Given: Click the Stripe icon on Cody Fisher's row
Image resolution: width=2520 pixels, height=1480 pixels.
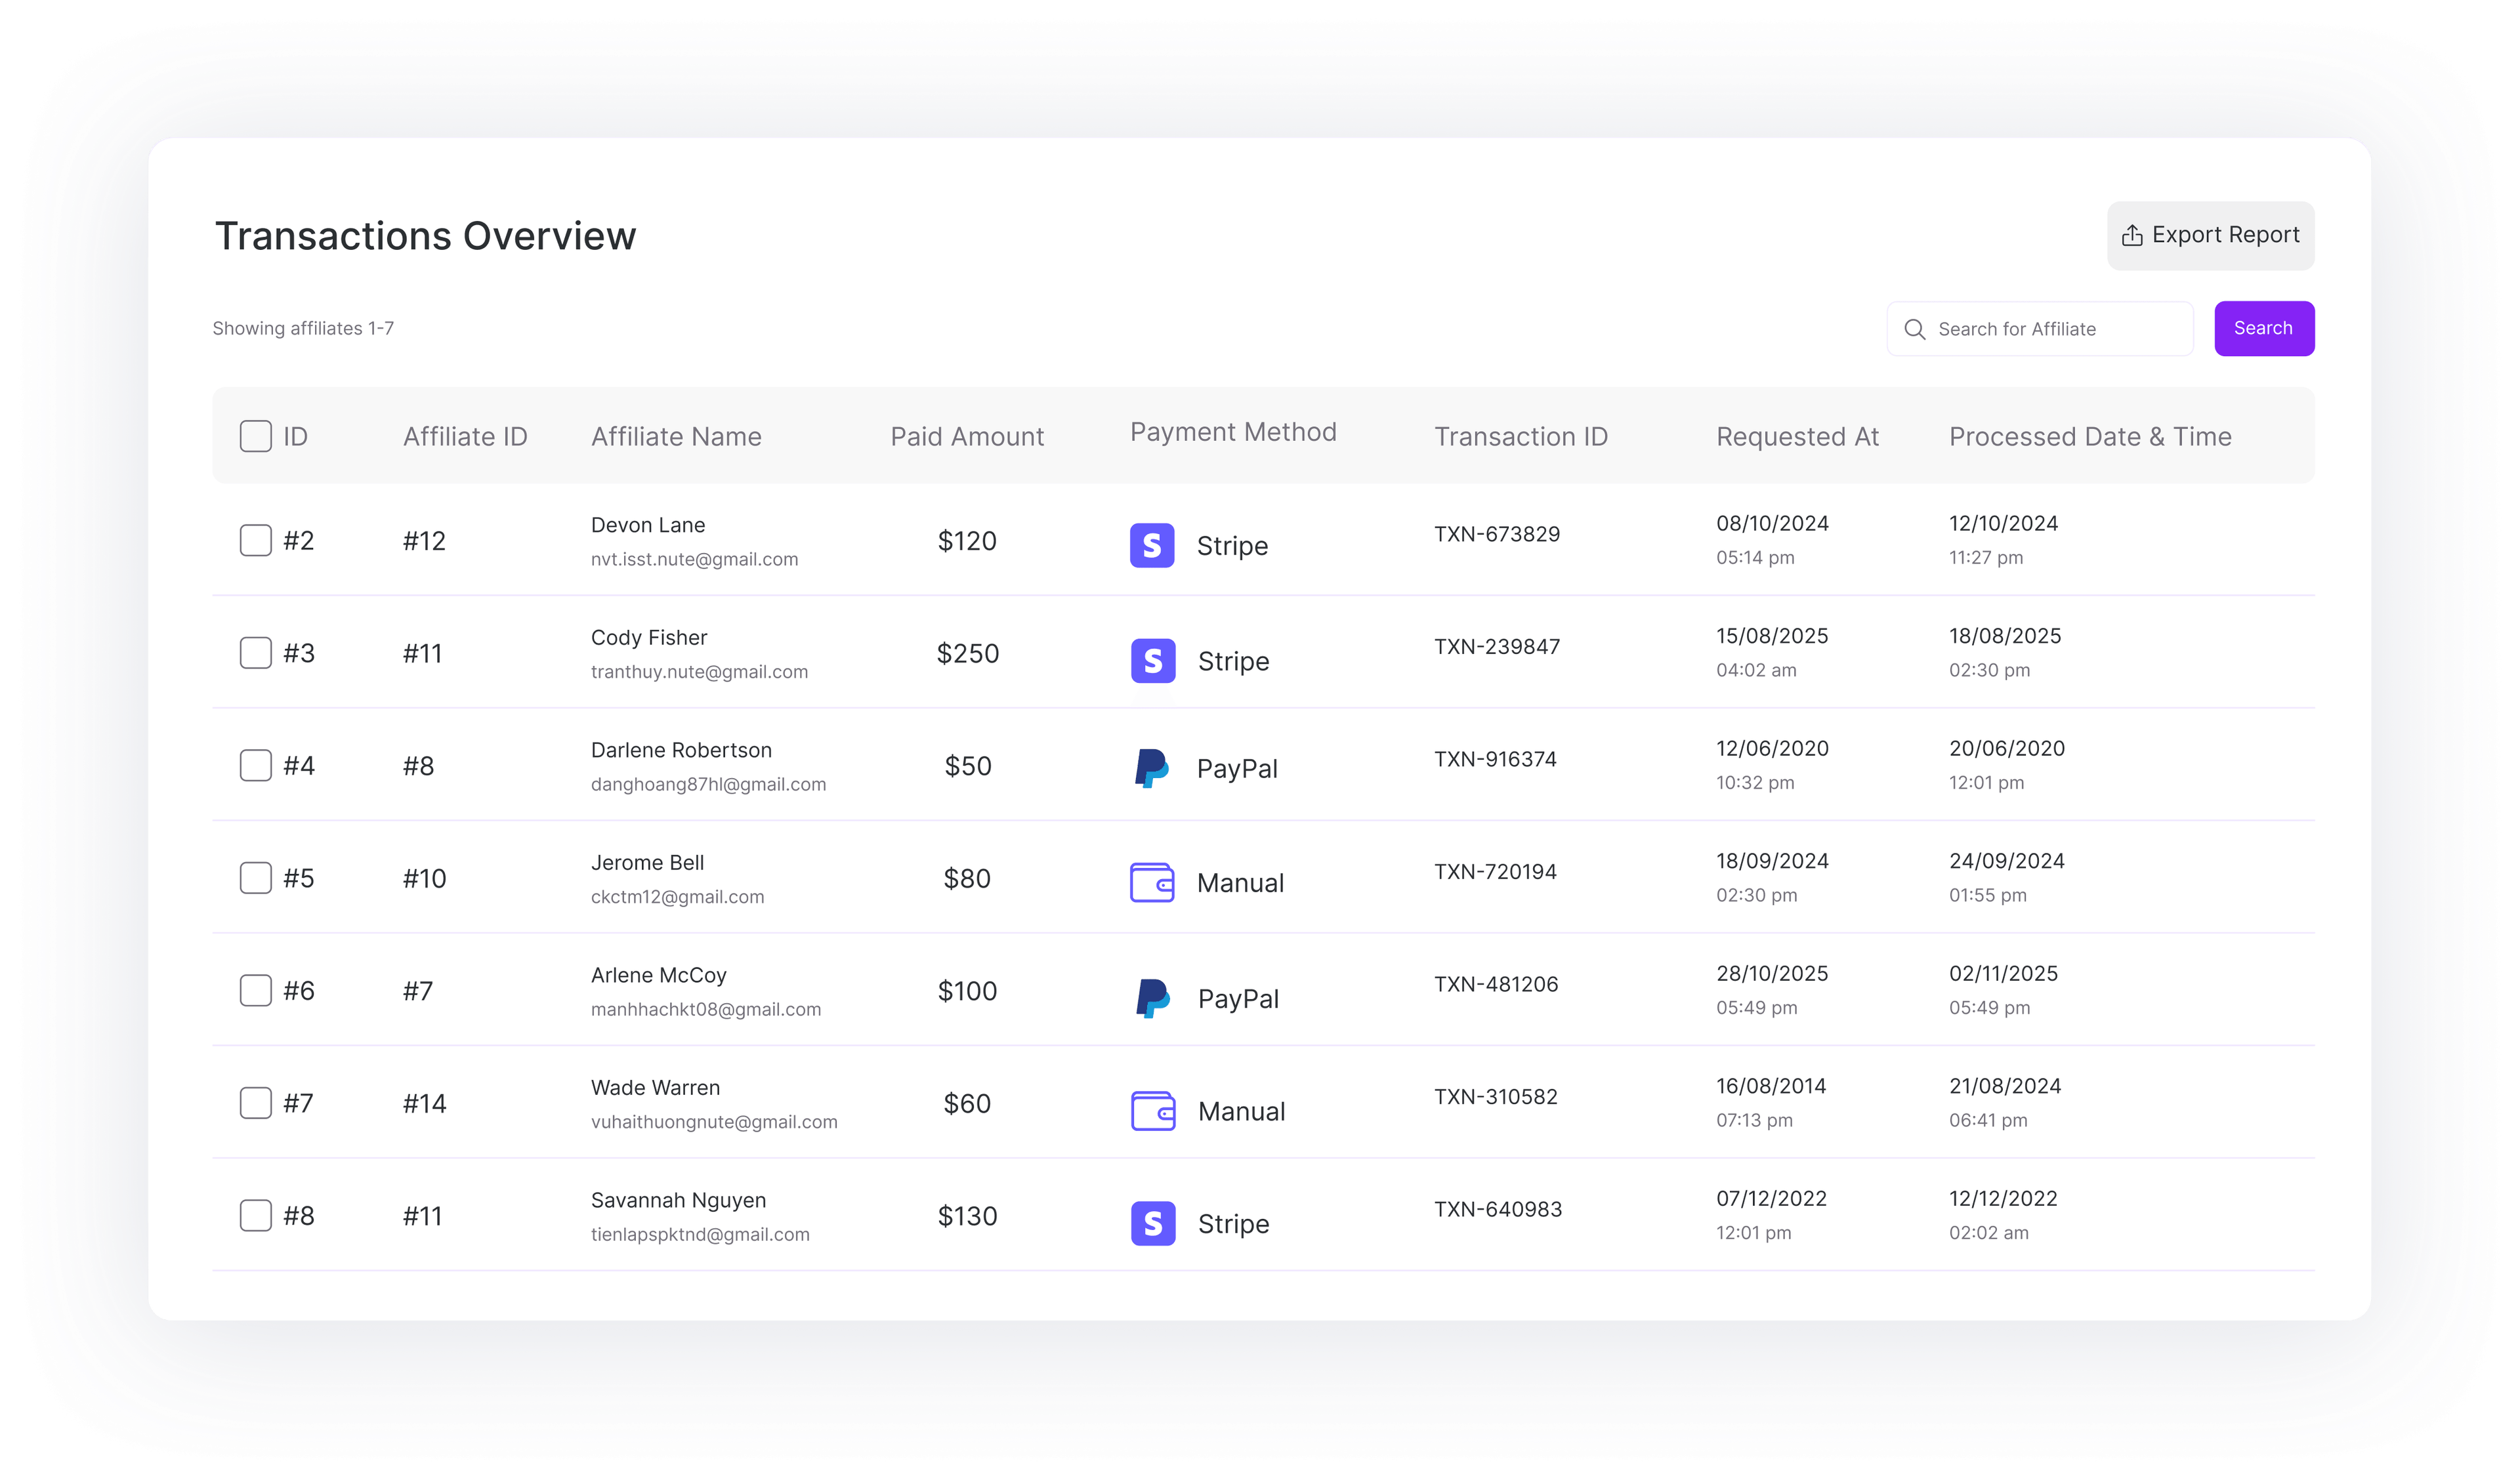Looking at the screenshot, I should click(1152, 660).
